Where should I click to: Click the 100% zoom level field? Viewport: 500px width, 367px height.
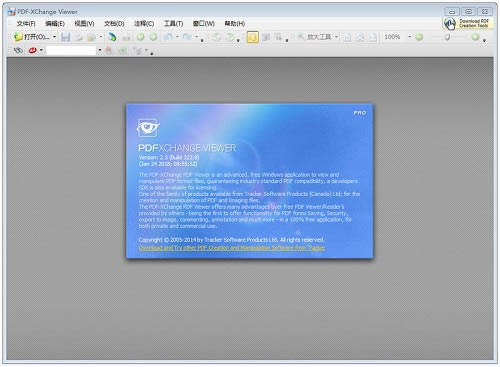click(393, 37)
